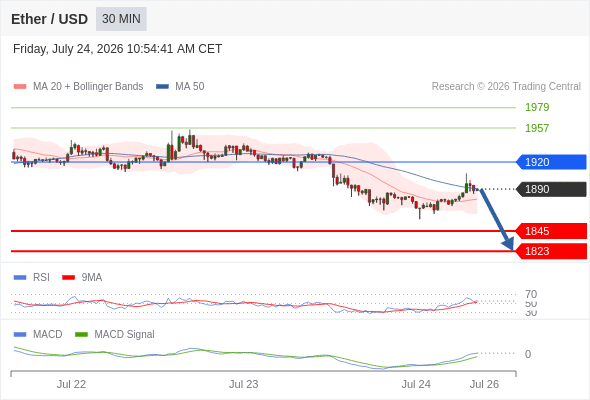Click the Ether / USD chart title
The width and height of the screenshot is (590, 400).
pos(49,19)
